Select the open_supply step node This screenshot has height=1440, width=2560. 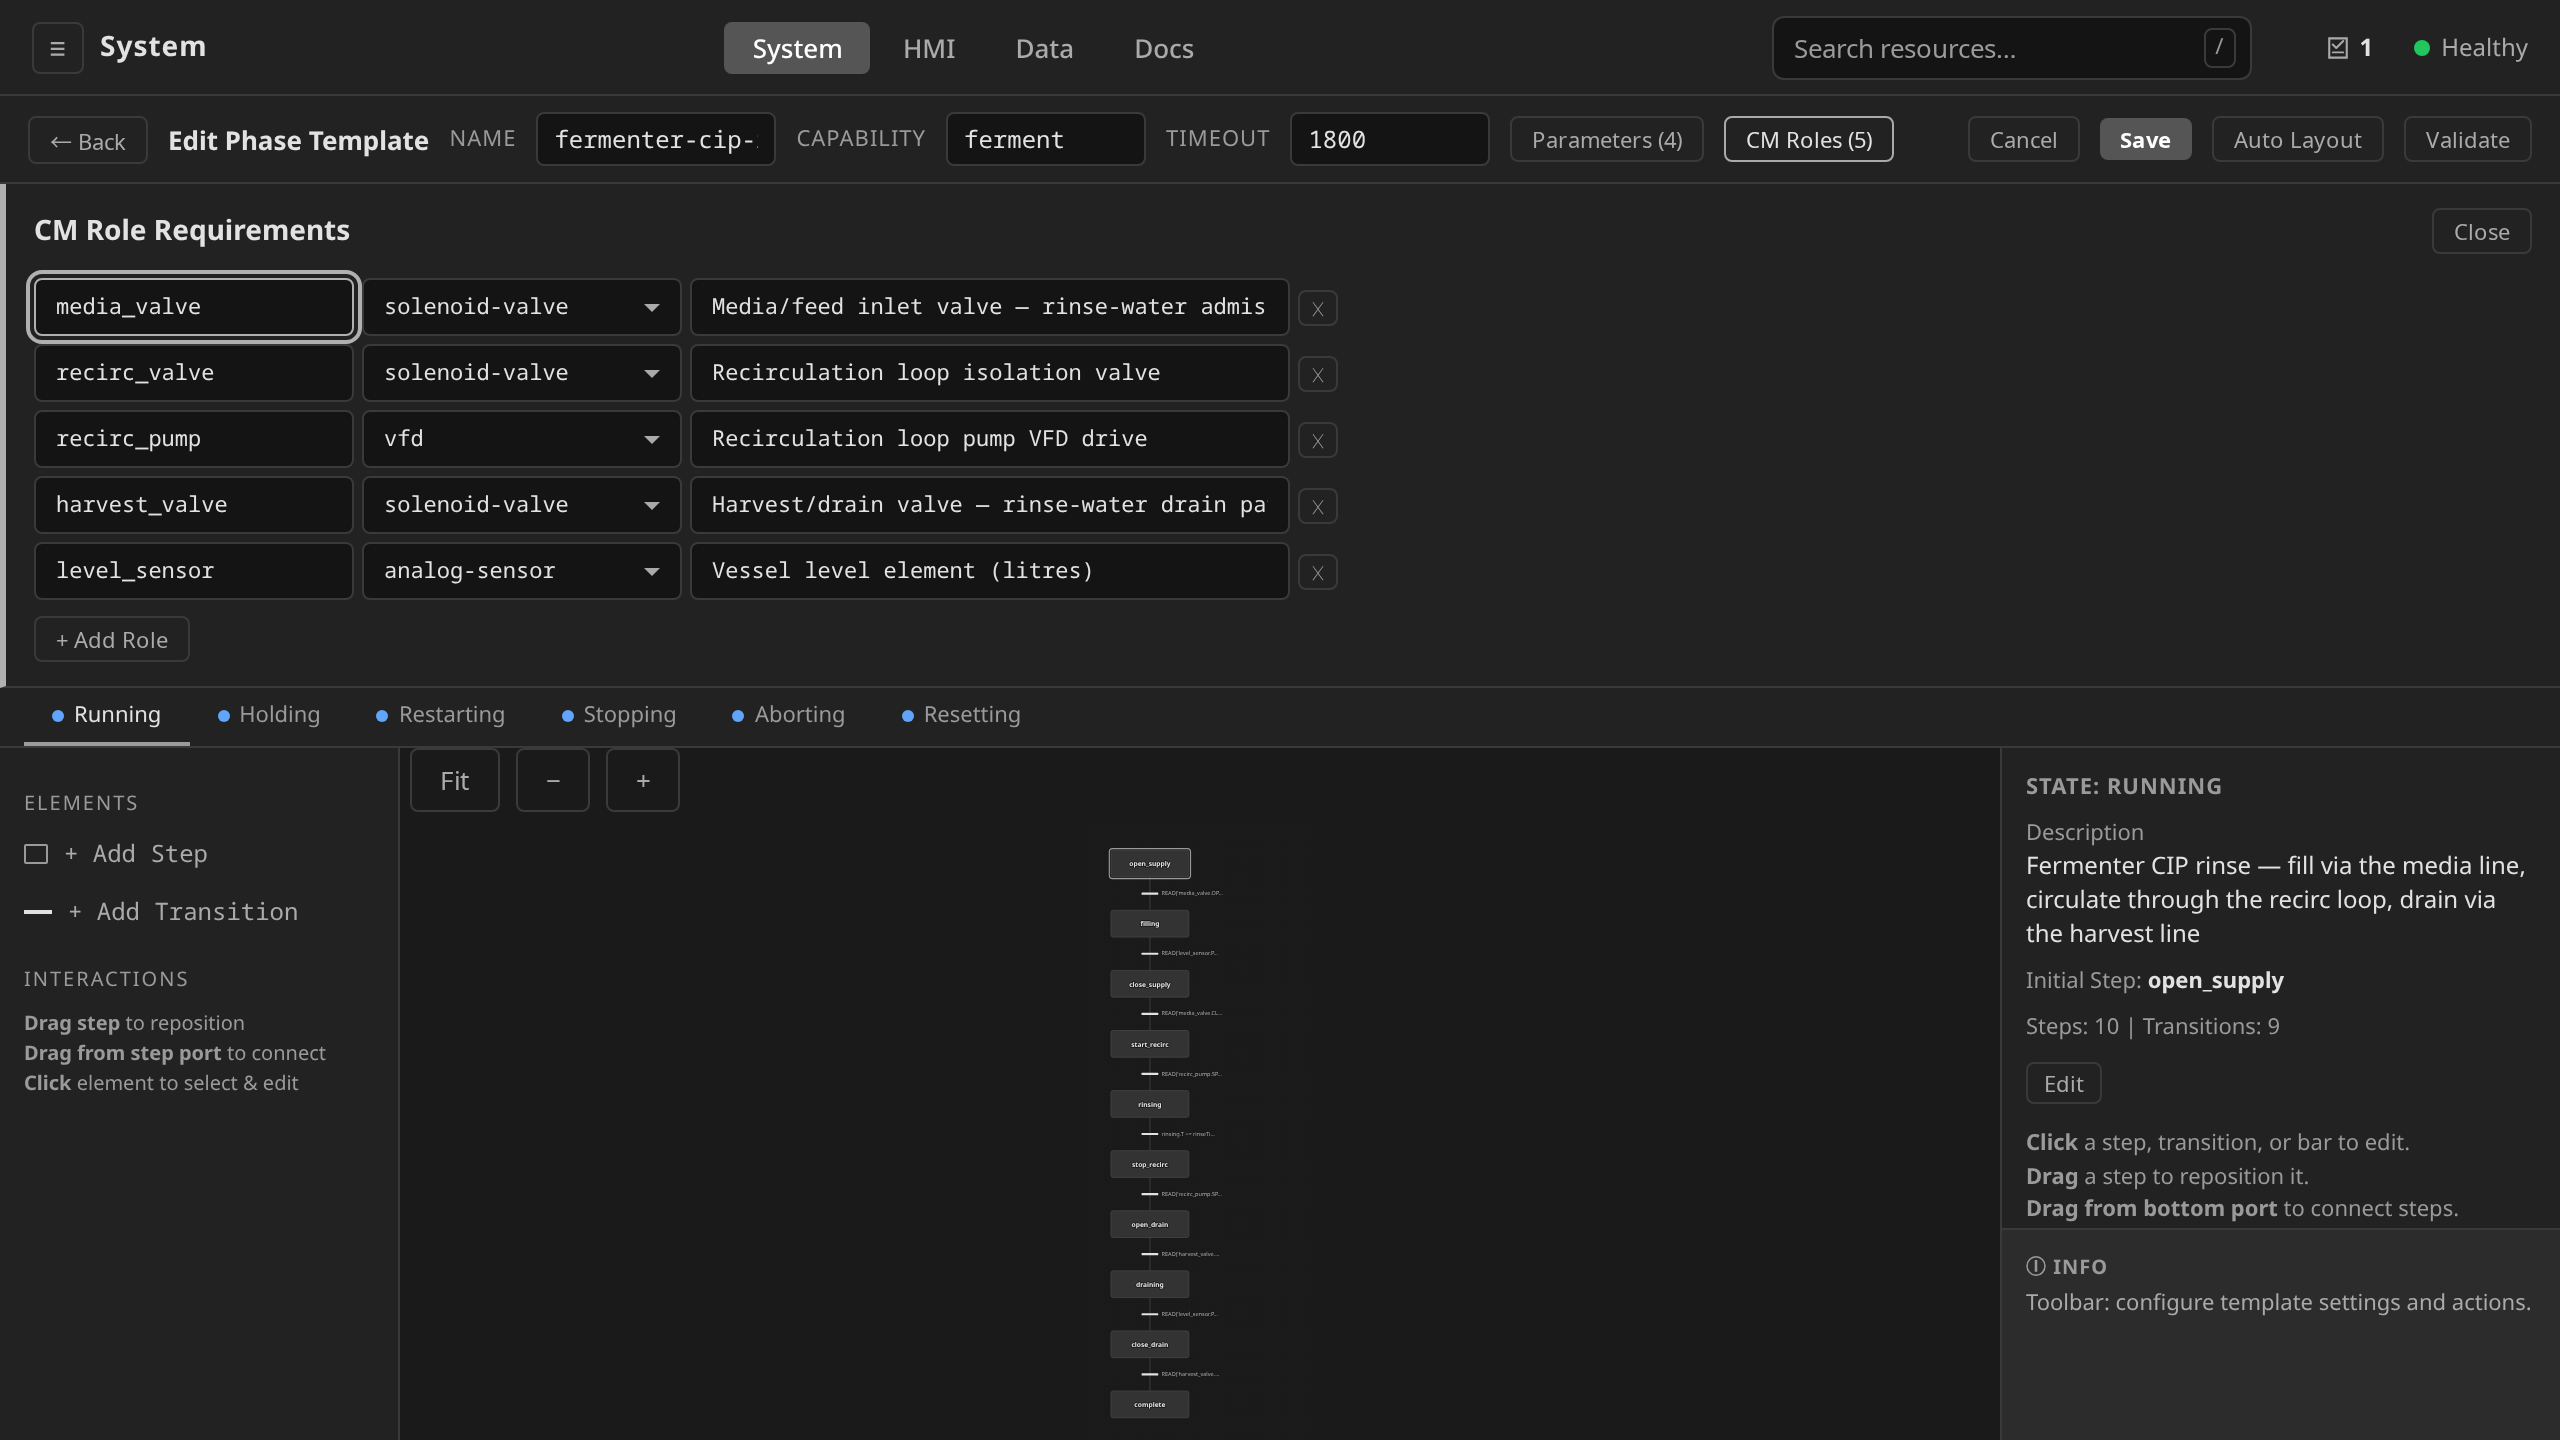[x=1150, y=863]
